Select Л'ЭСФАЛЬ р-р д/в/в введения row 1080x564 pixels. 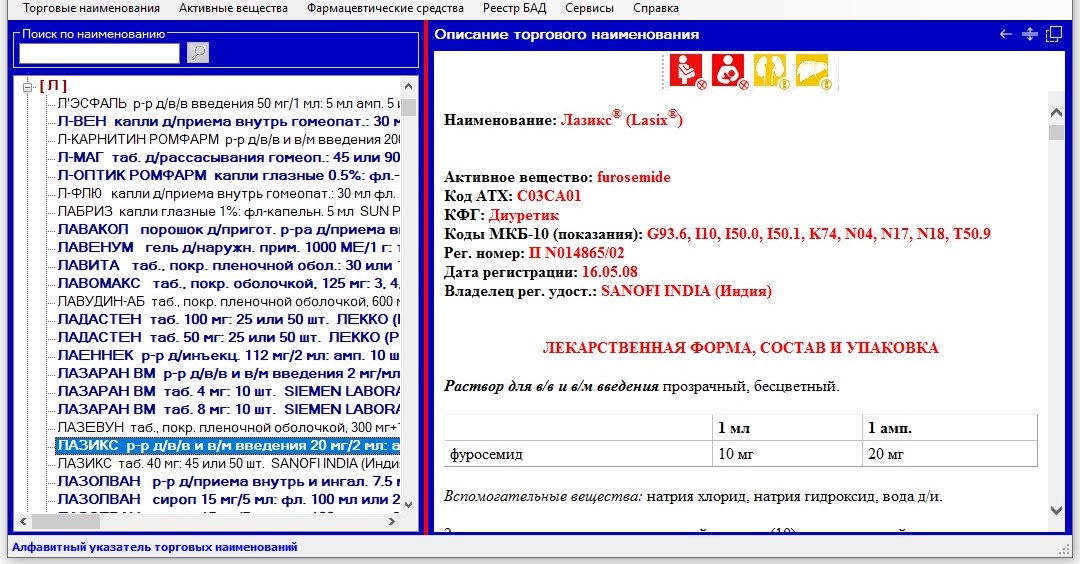(x=228, y=103)
